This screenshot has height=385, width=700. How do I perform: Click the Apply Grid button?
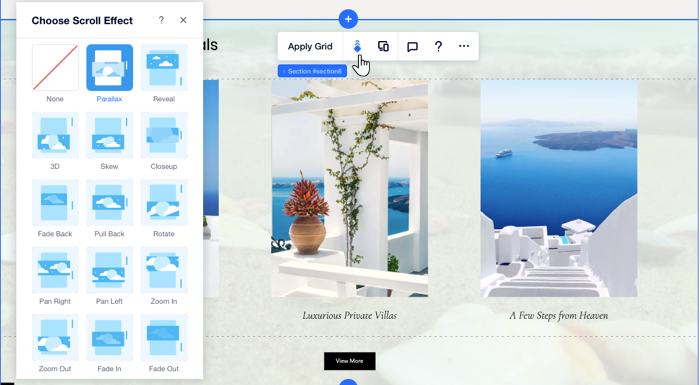310,46
